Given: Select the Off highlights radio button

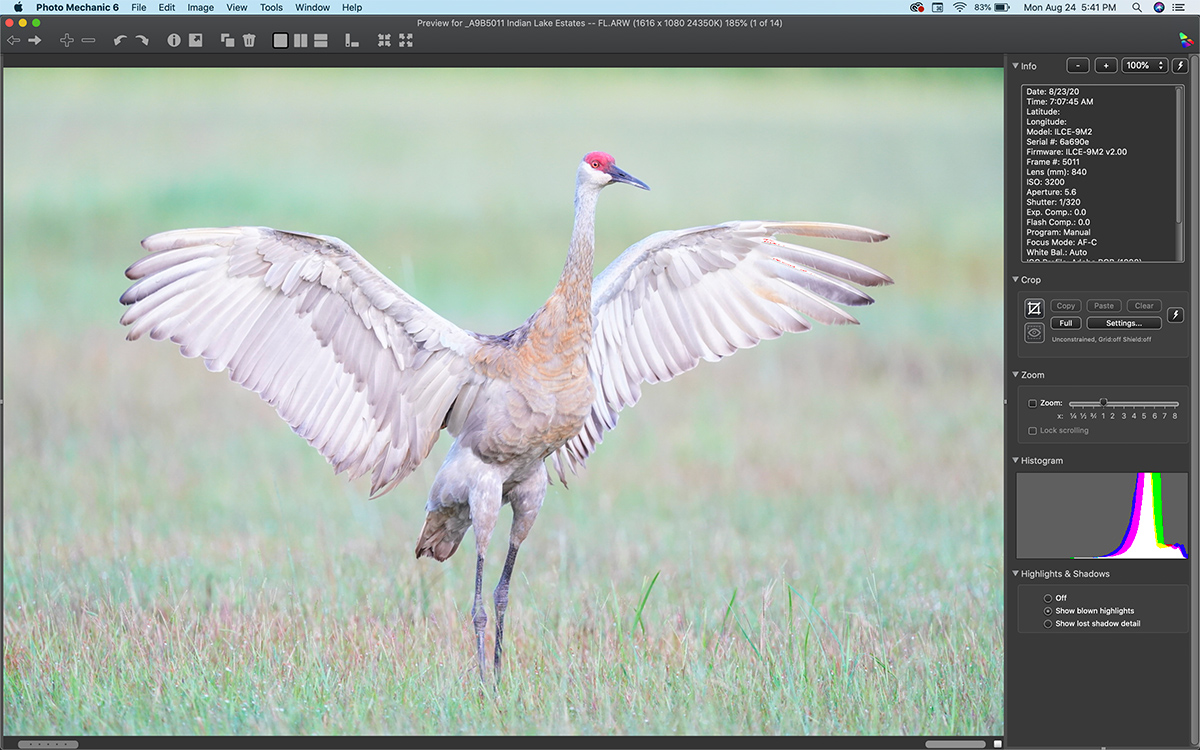Looking at the screenshot, I should tap(1048, 598).
